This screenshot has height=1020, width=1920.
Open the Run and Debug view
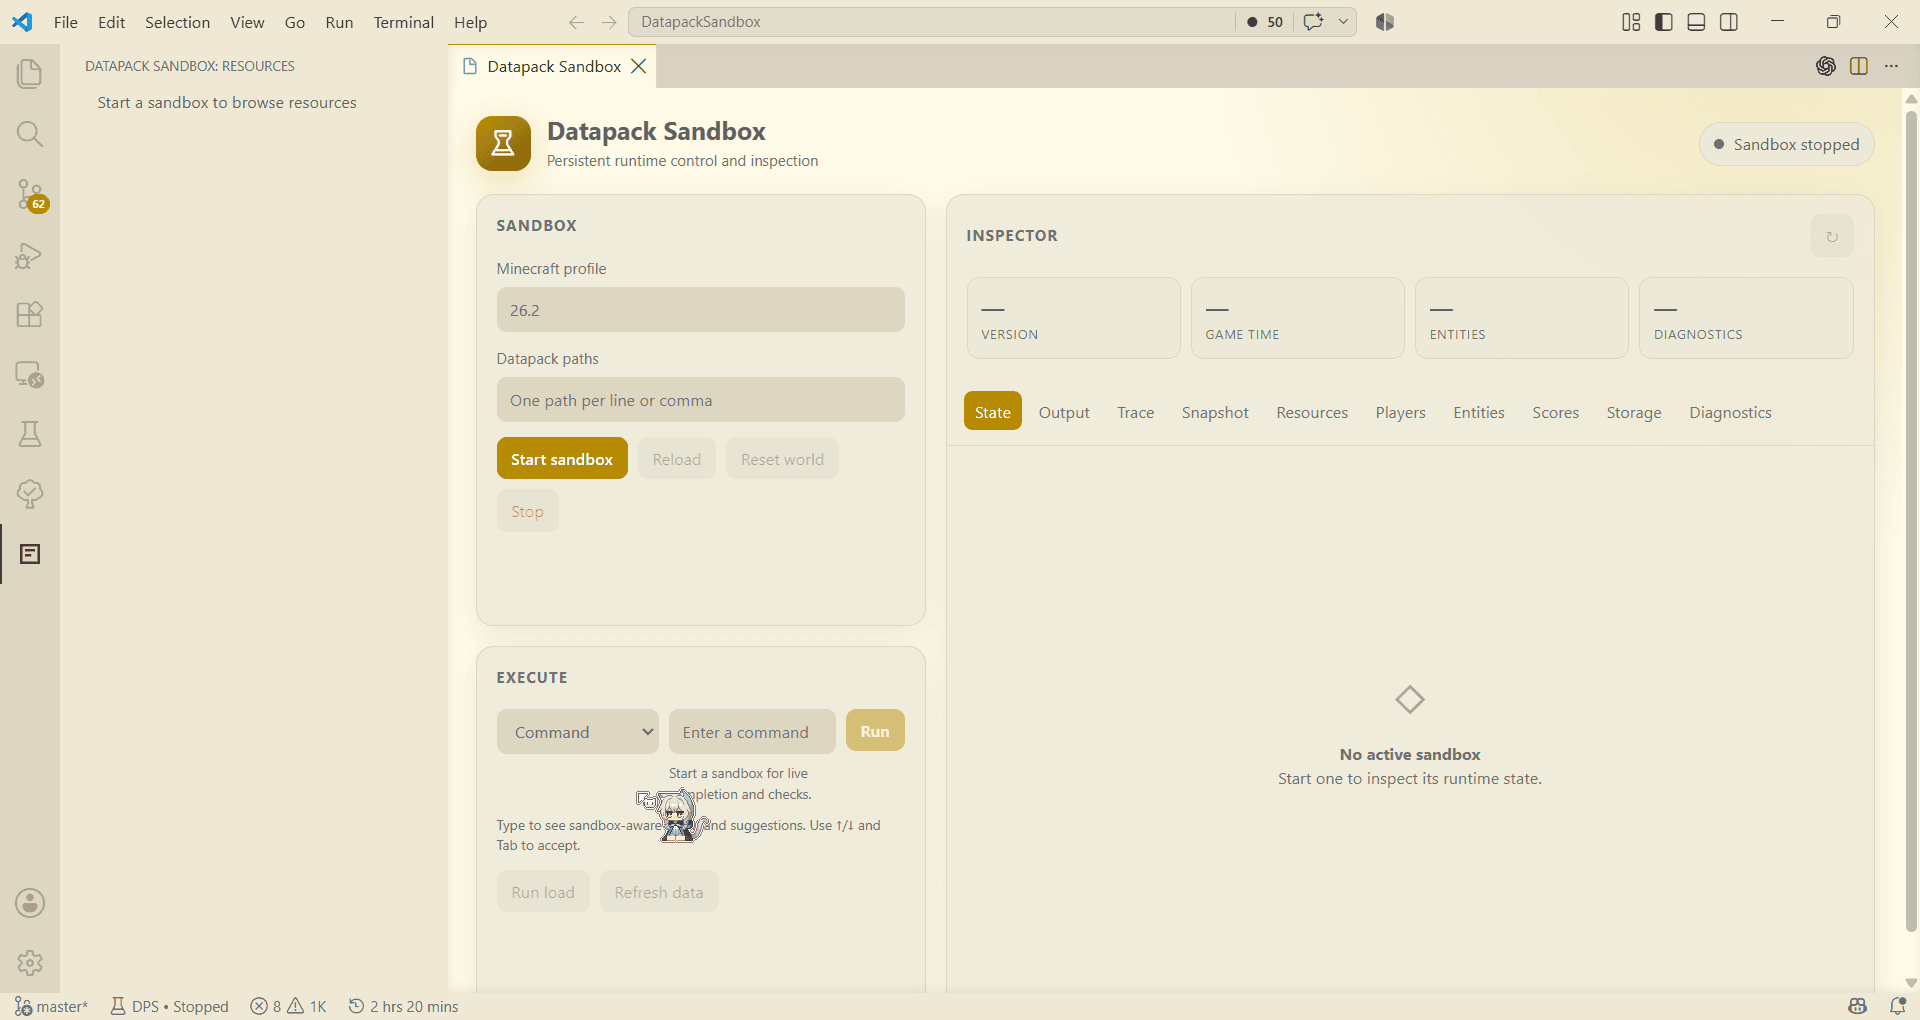(30, 255)
